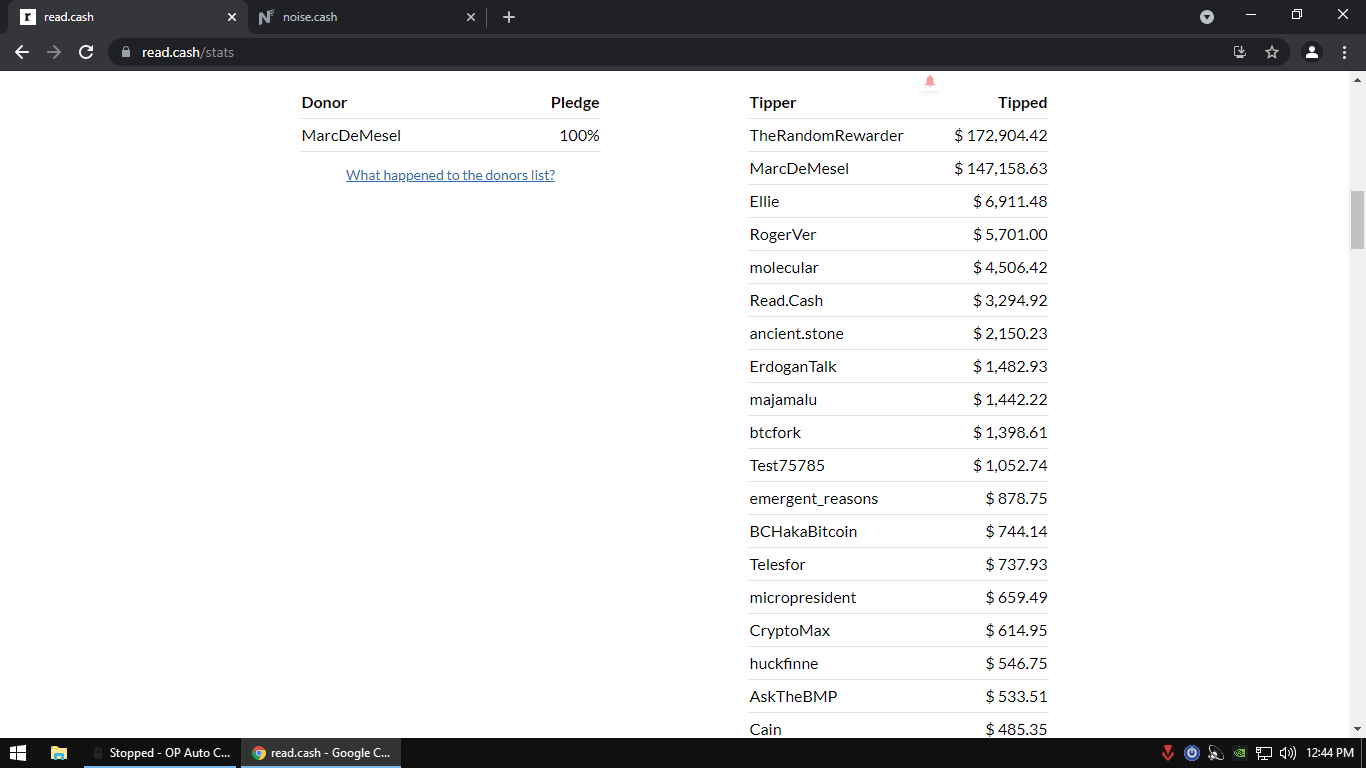Open the Windows Start menu
This screenshot has width=1366, height=768.
pos(18,753)
